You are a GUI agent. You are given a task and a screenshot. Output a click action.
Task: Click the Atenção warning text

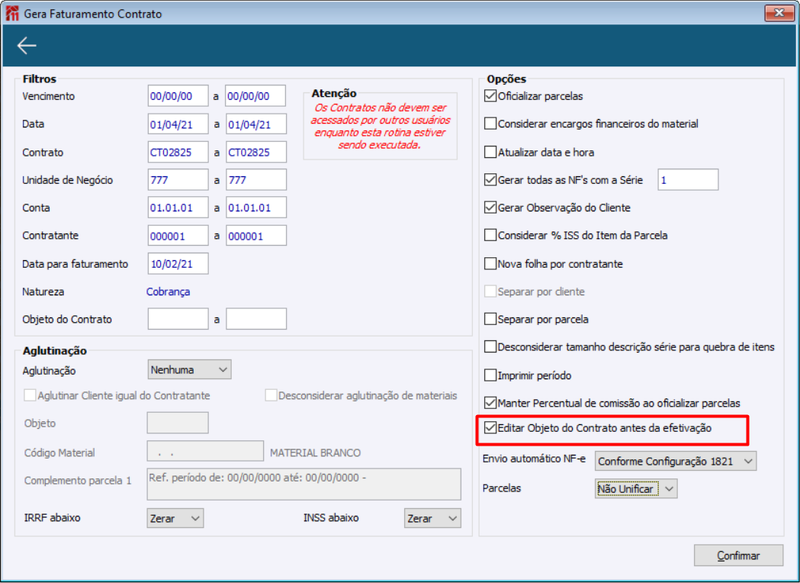point(380,126)
